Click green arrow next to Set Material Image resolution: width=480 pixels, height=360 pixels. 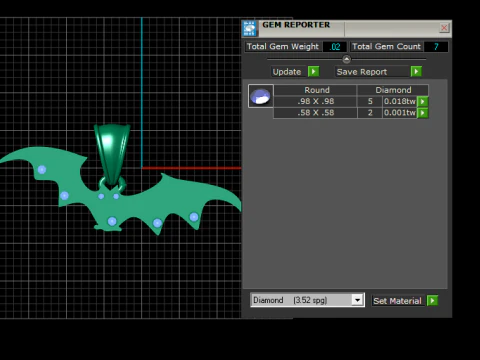(x=432, y=301)
